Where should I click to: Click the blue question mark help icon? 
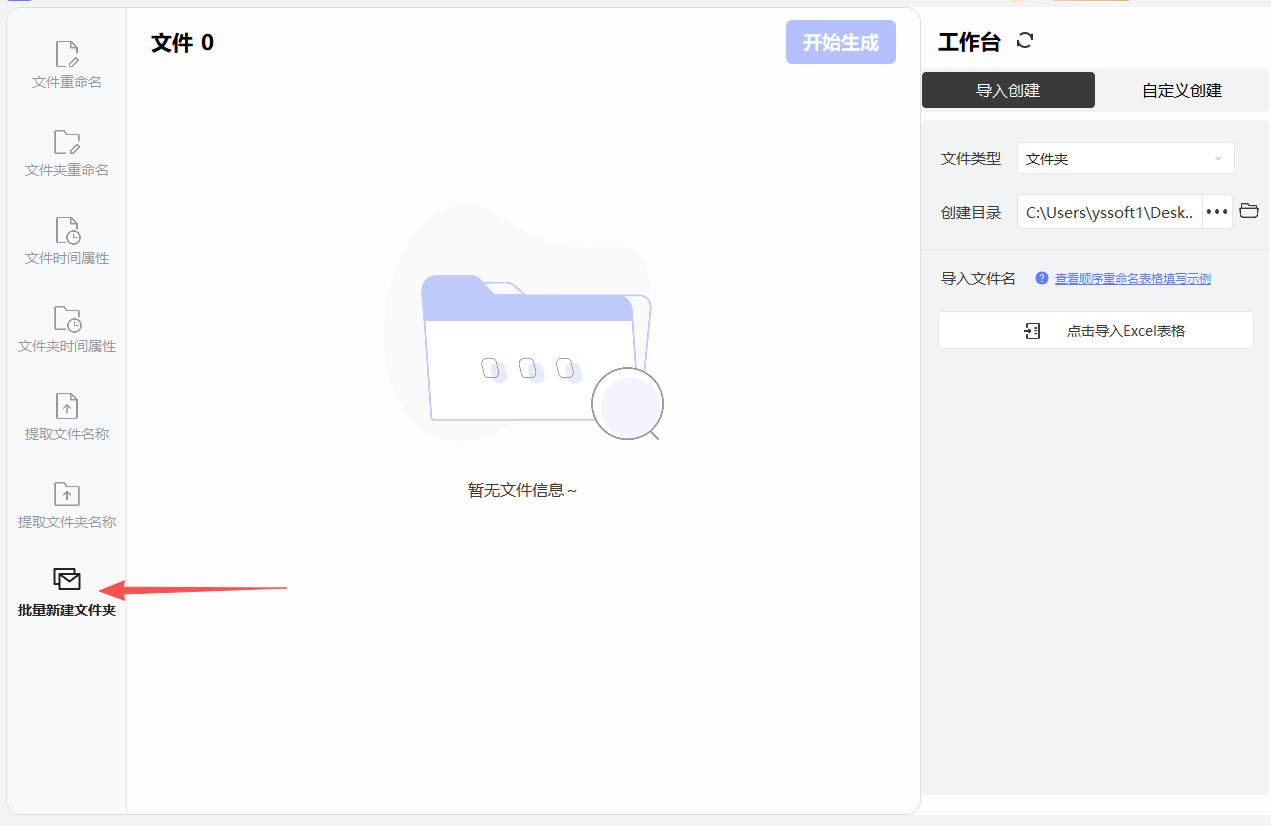click(x=1042, y=279)
